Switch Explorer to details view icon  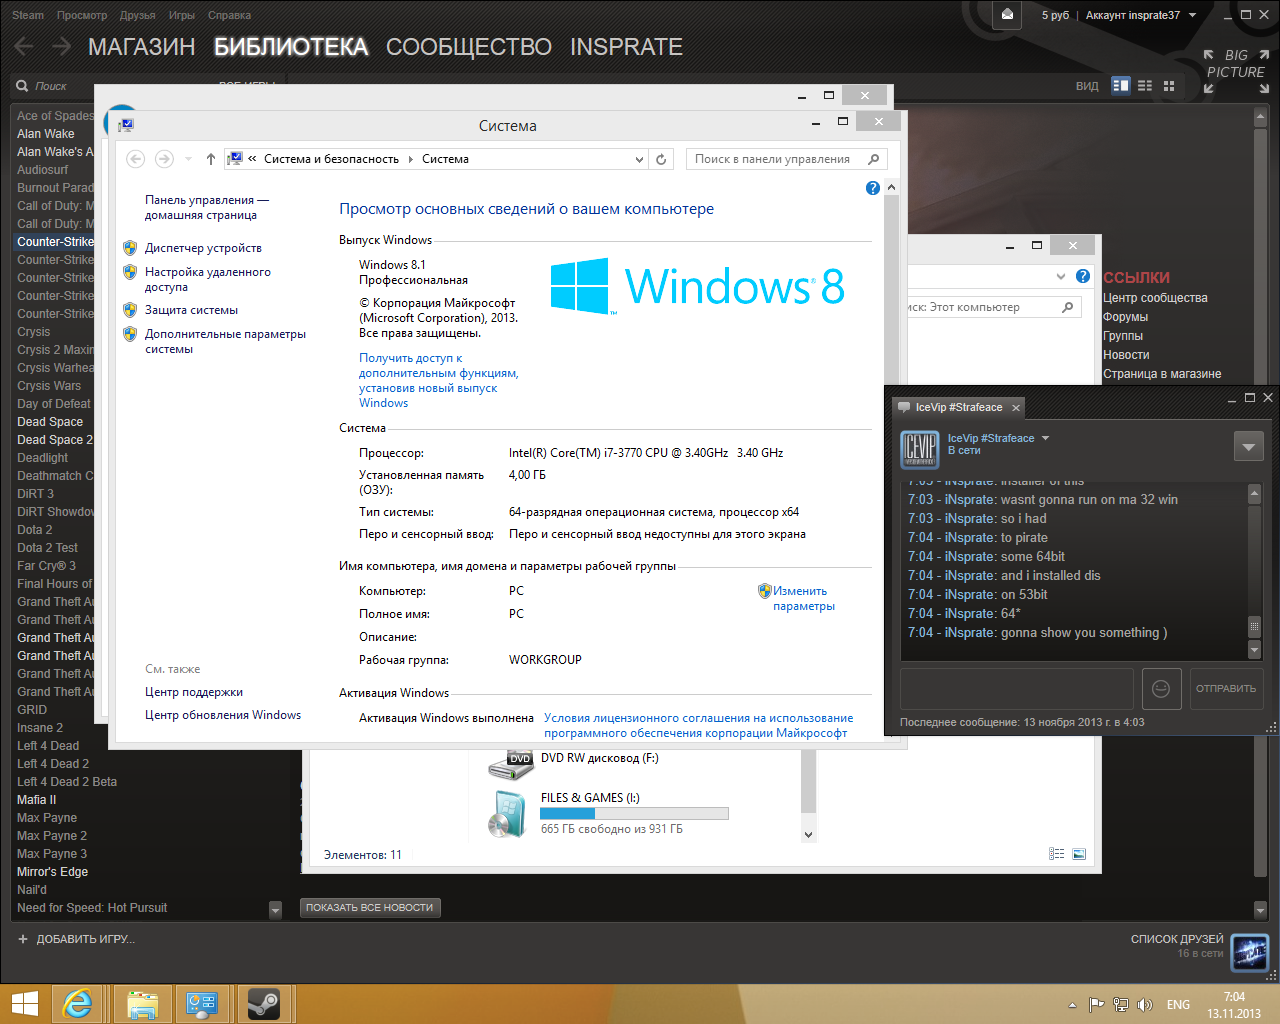click(1057, 854)
